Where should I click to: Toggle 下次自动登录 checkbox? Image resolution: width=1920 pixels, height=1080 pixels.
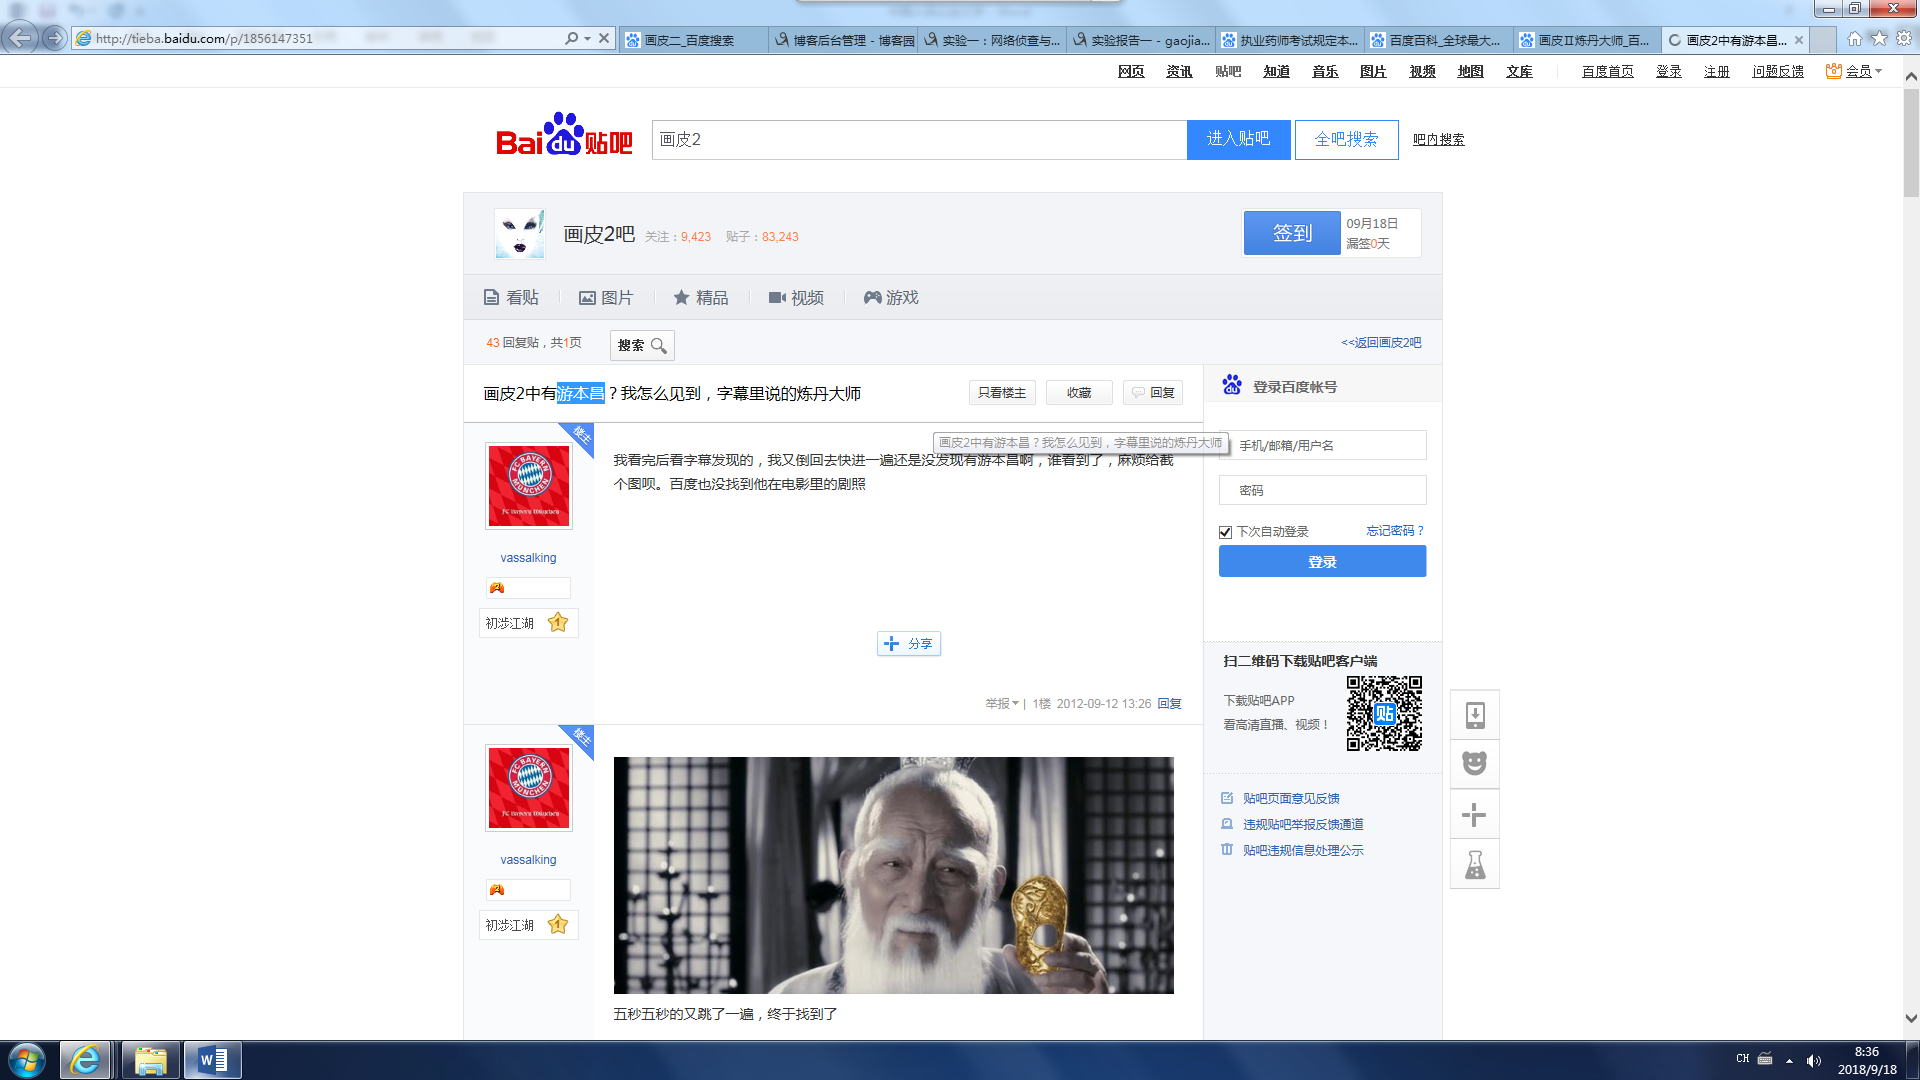click(1225, 532)
